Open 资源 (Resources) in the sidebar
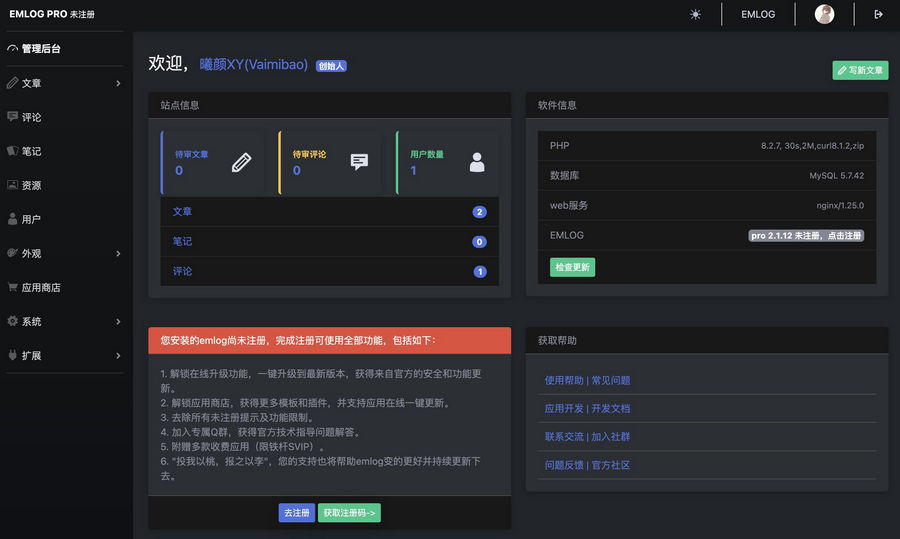The height and width of the screenshot is (539, 900). coord(32,185)
